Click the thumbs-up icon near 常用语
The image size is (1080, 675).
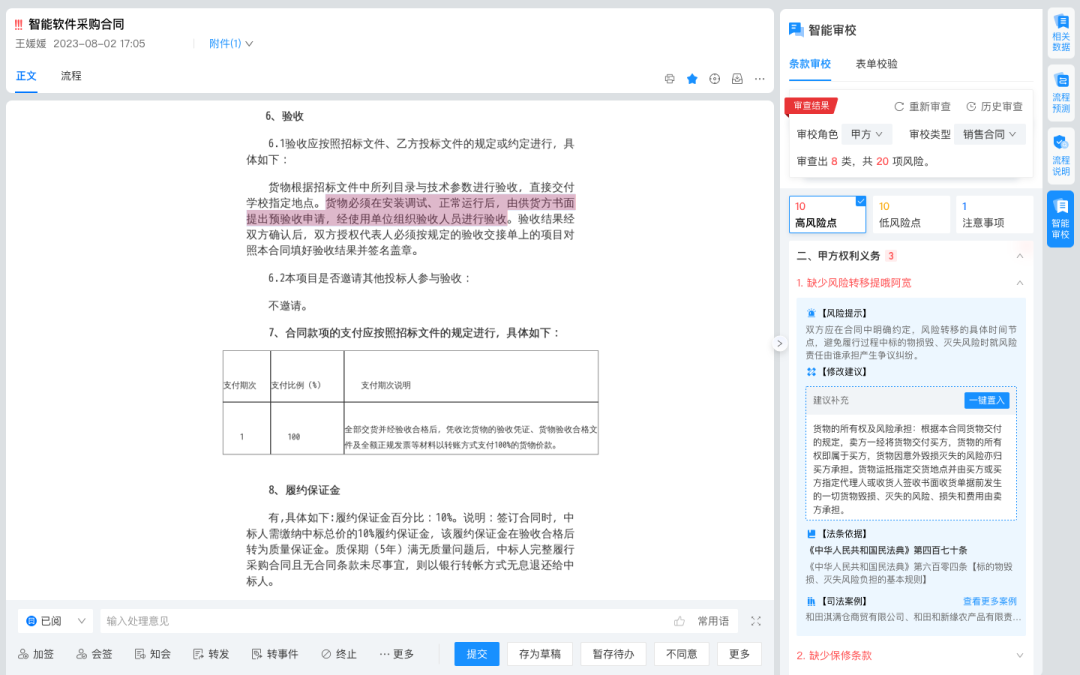pos(679,620)
